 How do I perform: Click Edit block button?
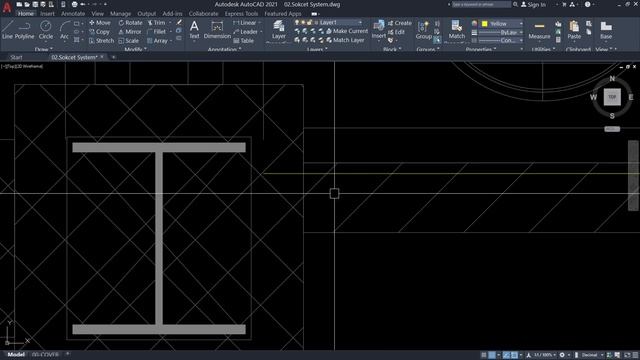pyautogui.click(x=396, y=32)
